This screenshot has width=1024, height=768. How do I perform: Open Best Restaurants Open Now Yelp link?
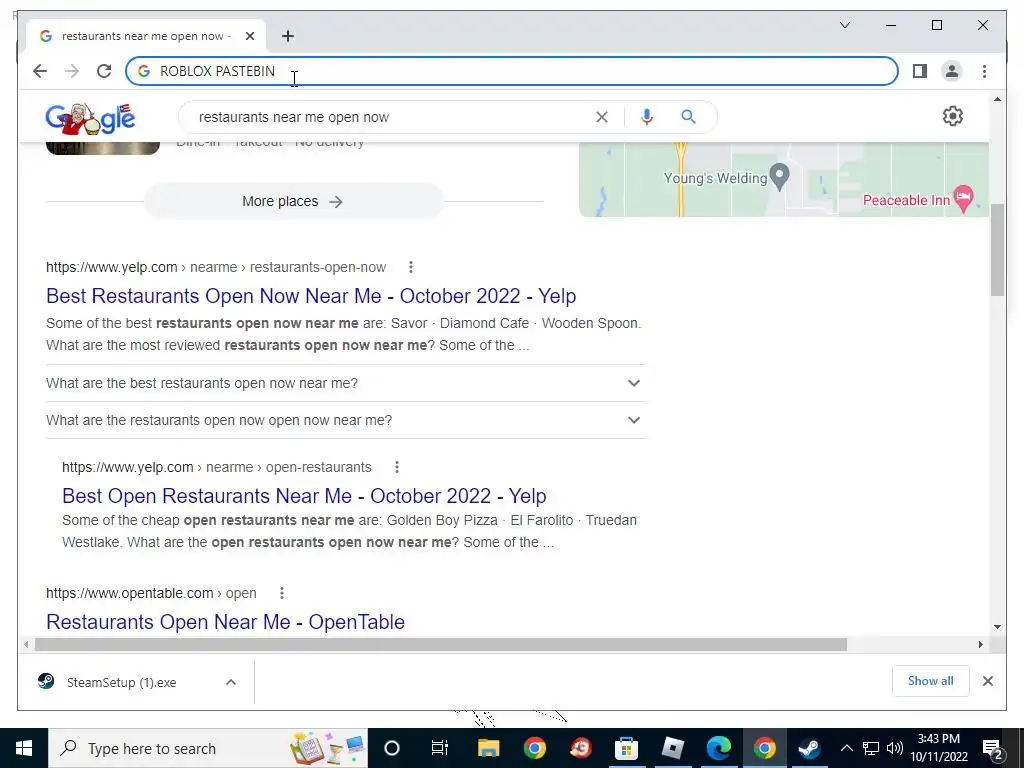[311, 296]
